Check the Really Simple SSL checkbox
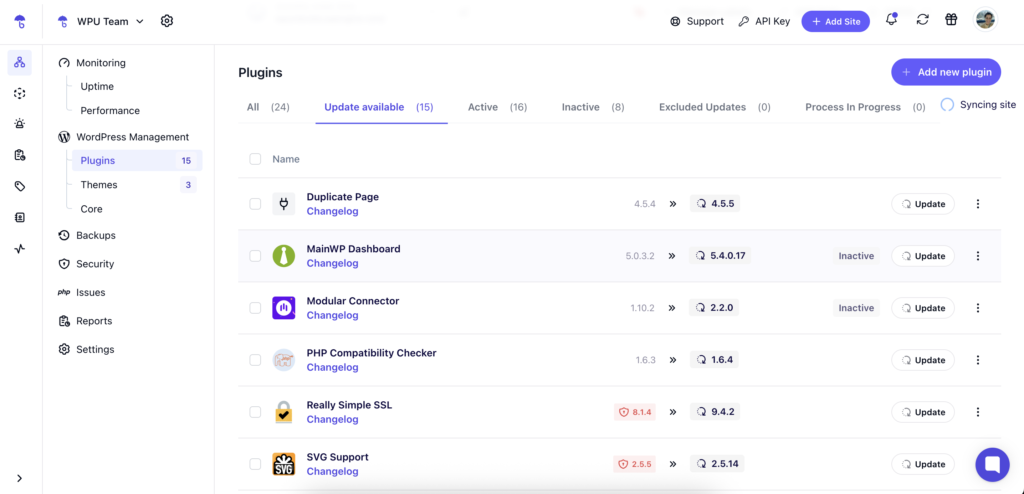 (255, 412)
